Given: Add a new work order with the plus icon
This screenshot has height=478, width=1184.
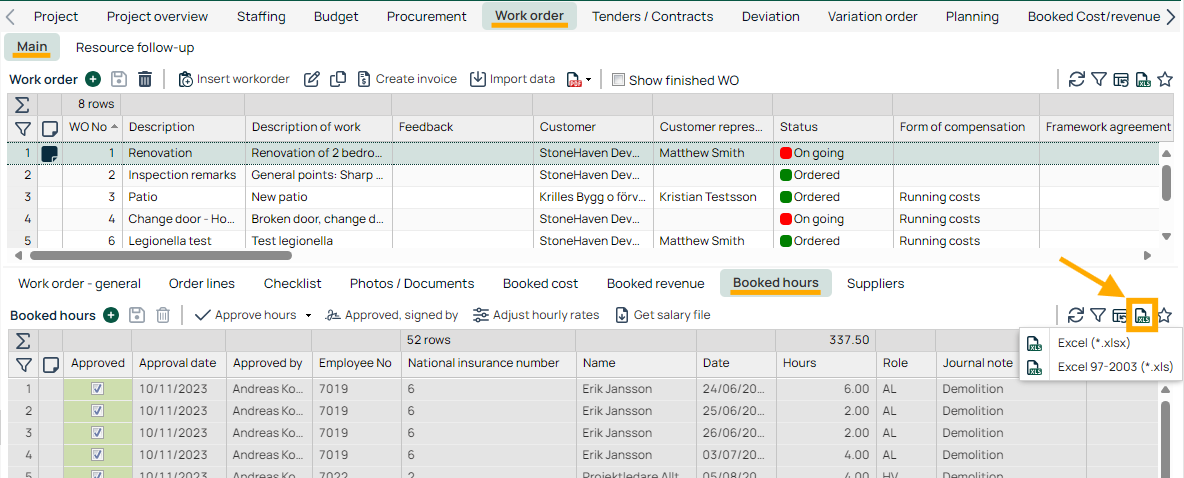Looking at the screenshot, I should [93, 79].
